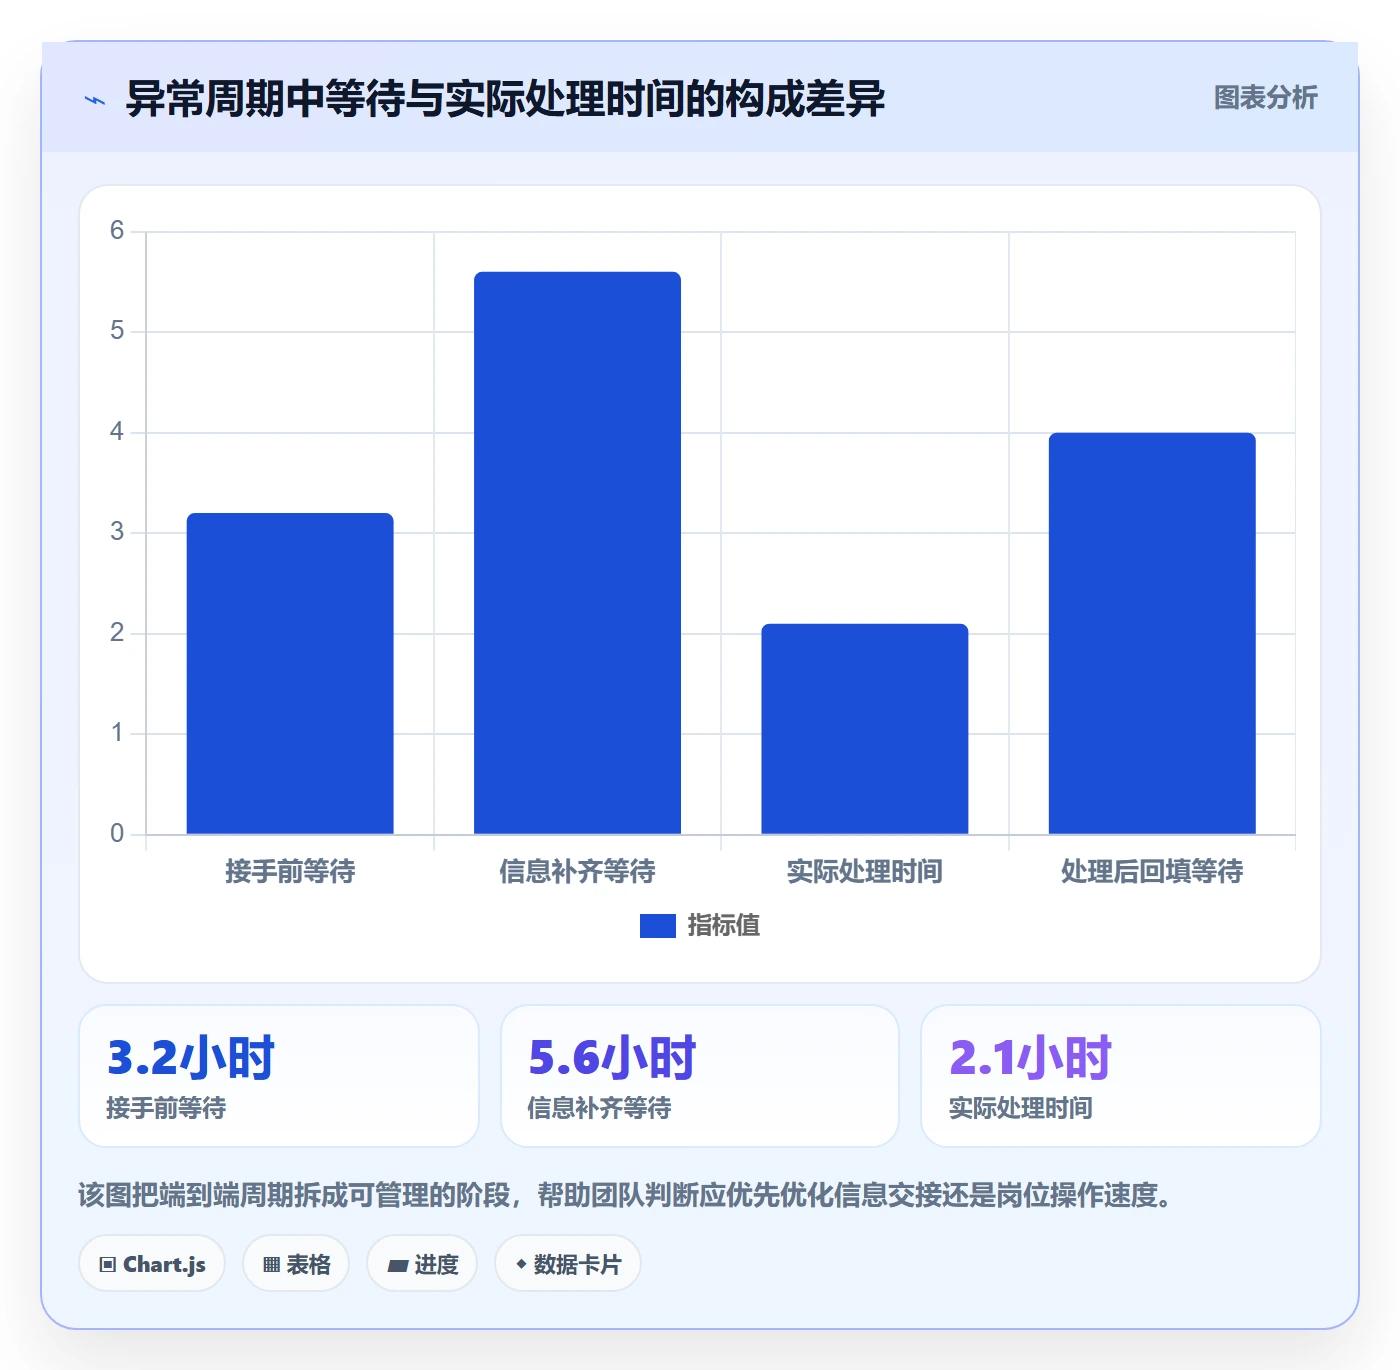Click the bar icon in 进度 chip

click(x=398, y=1266)
